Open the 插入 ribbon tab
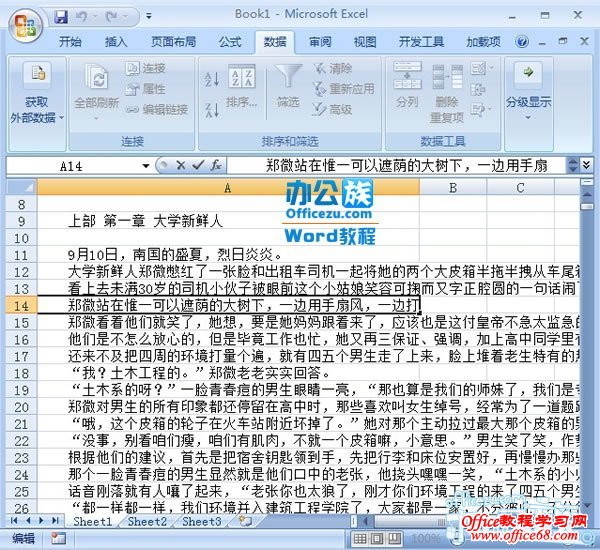 coord(116,41)
